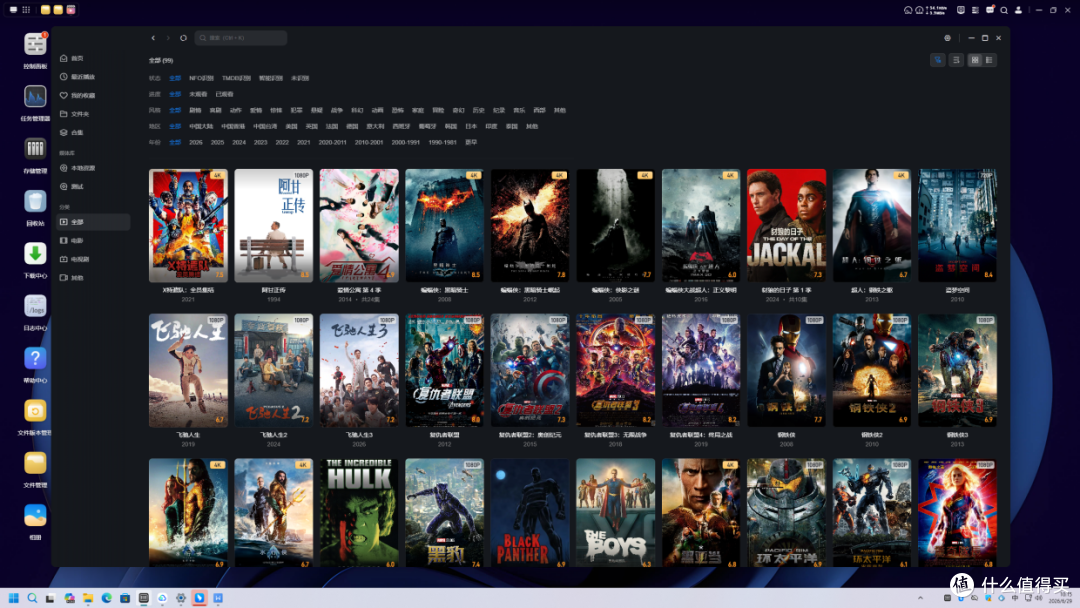This screenshot has width=1080, height=608.
Task: Open Edge browser from taskbar
Action: click(x=106, y=598)
